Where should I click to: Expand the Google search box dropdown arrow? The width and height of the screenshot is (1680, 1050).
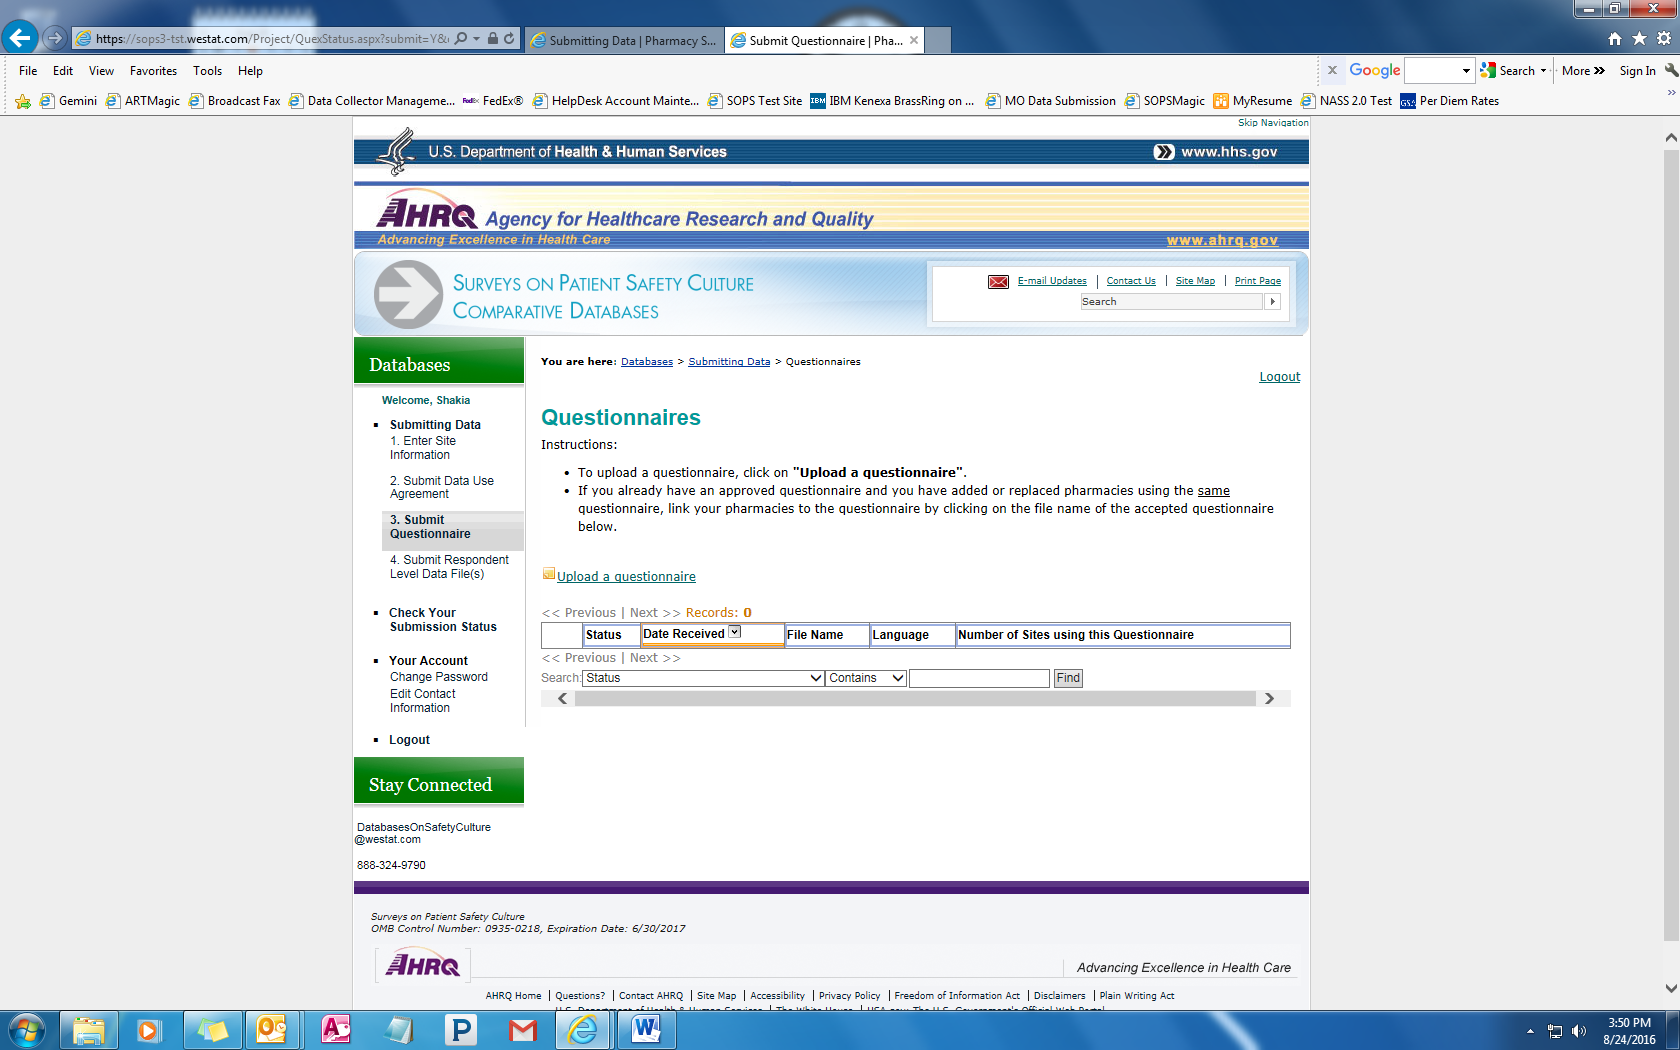click(x=1466, y=71)
